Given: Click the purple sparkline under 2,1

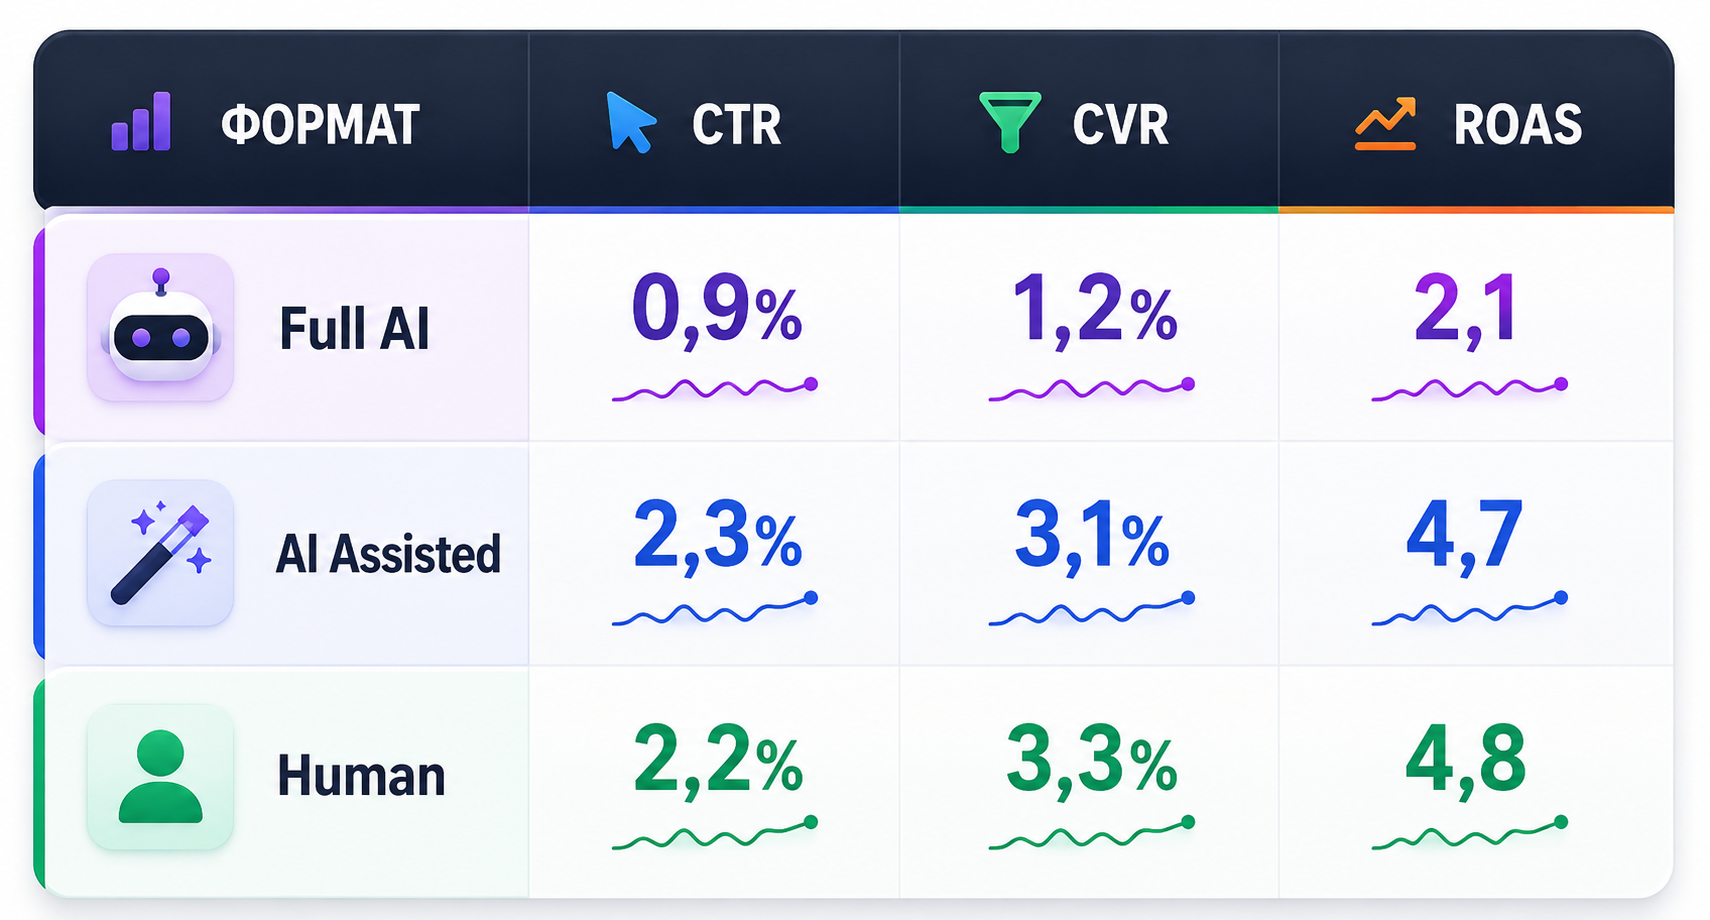Looking at the screenshot, I should [x=1469, y=389].
